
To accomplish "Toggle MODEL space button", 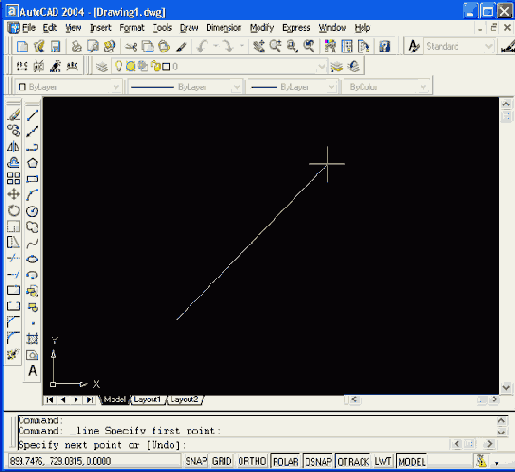I will 412,461.
